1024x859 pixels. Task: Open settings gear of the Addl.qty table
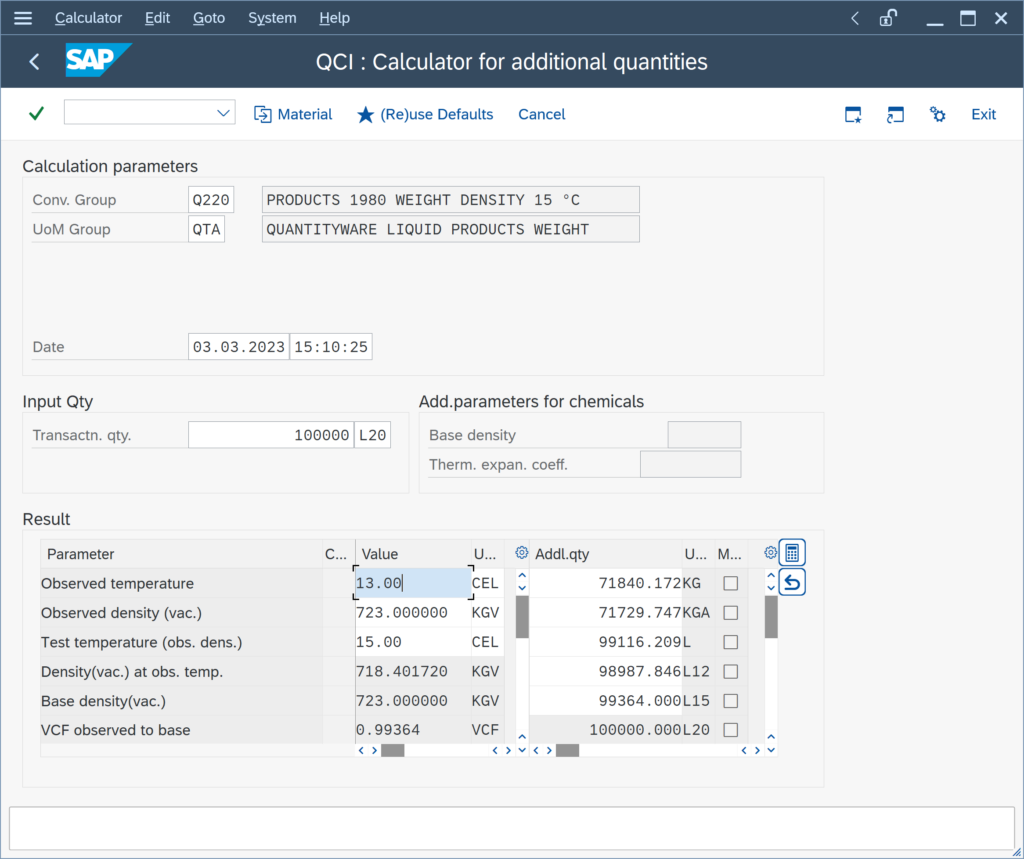click(770, 553)
